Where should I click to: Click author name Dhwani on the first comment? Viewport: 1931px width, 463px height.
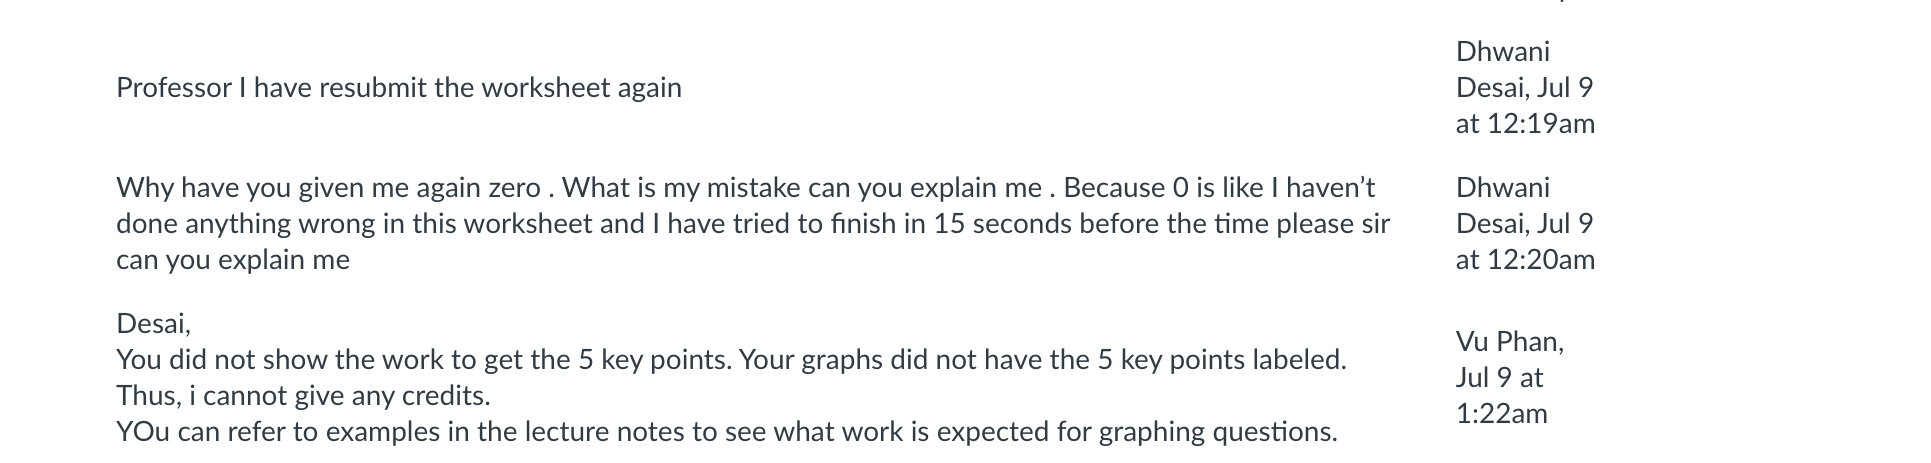(x=1503, y=52)
